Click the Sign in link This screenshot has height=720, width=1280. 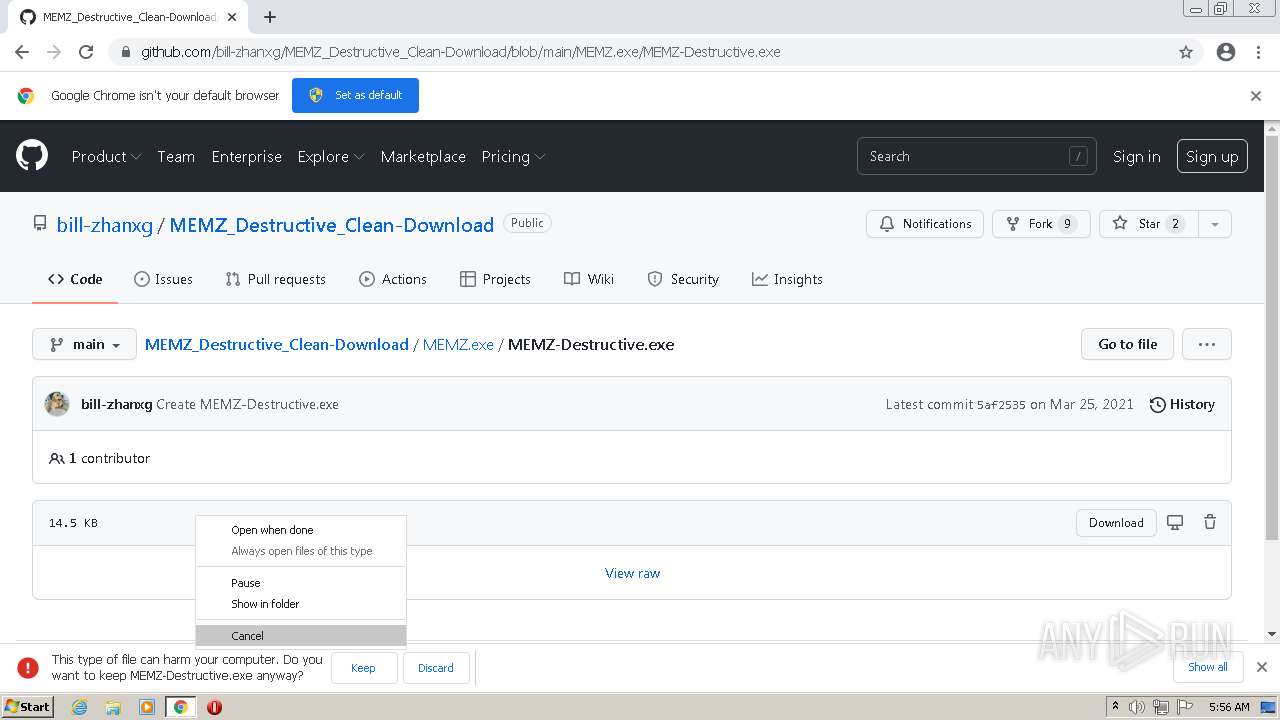[x=1137, y=156]
